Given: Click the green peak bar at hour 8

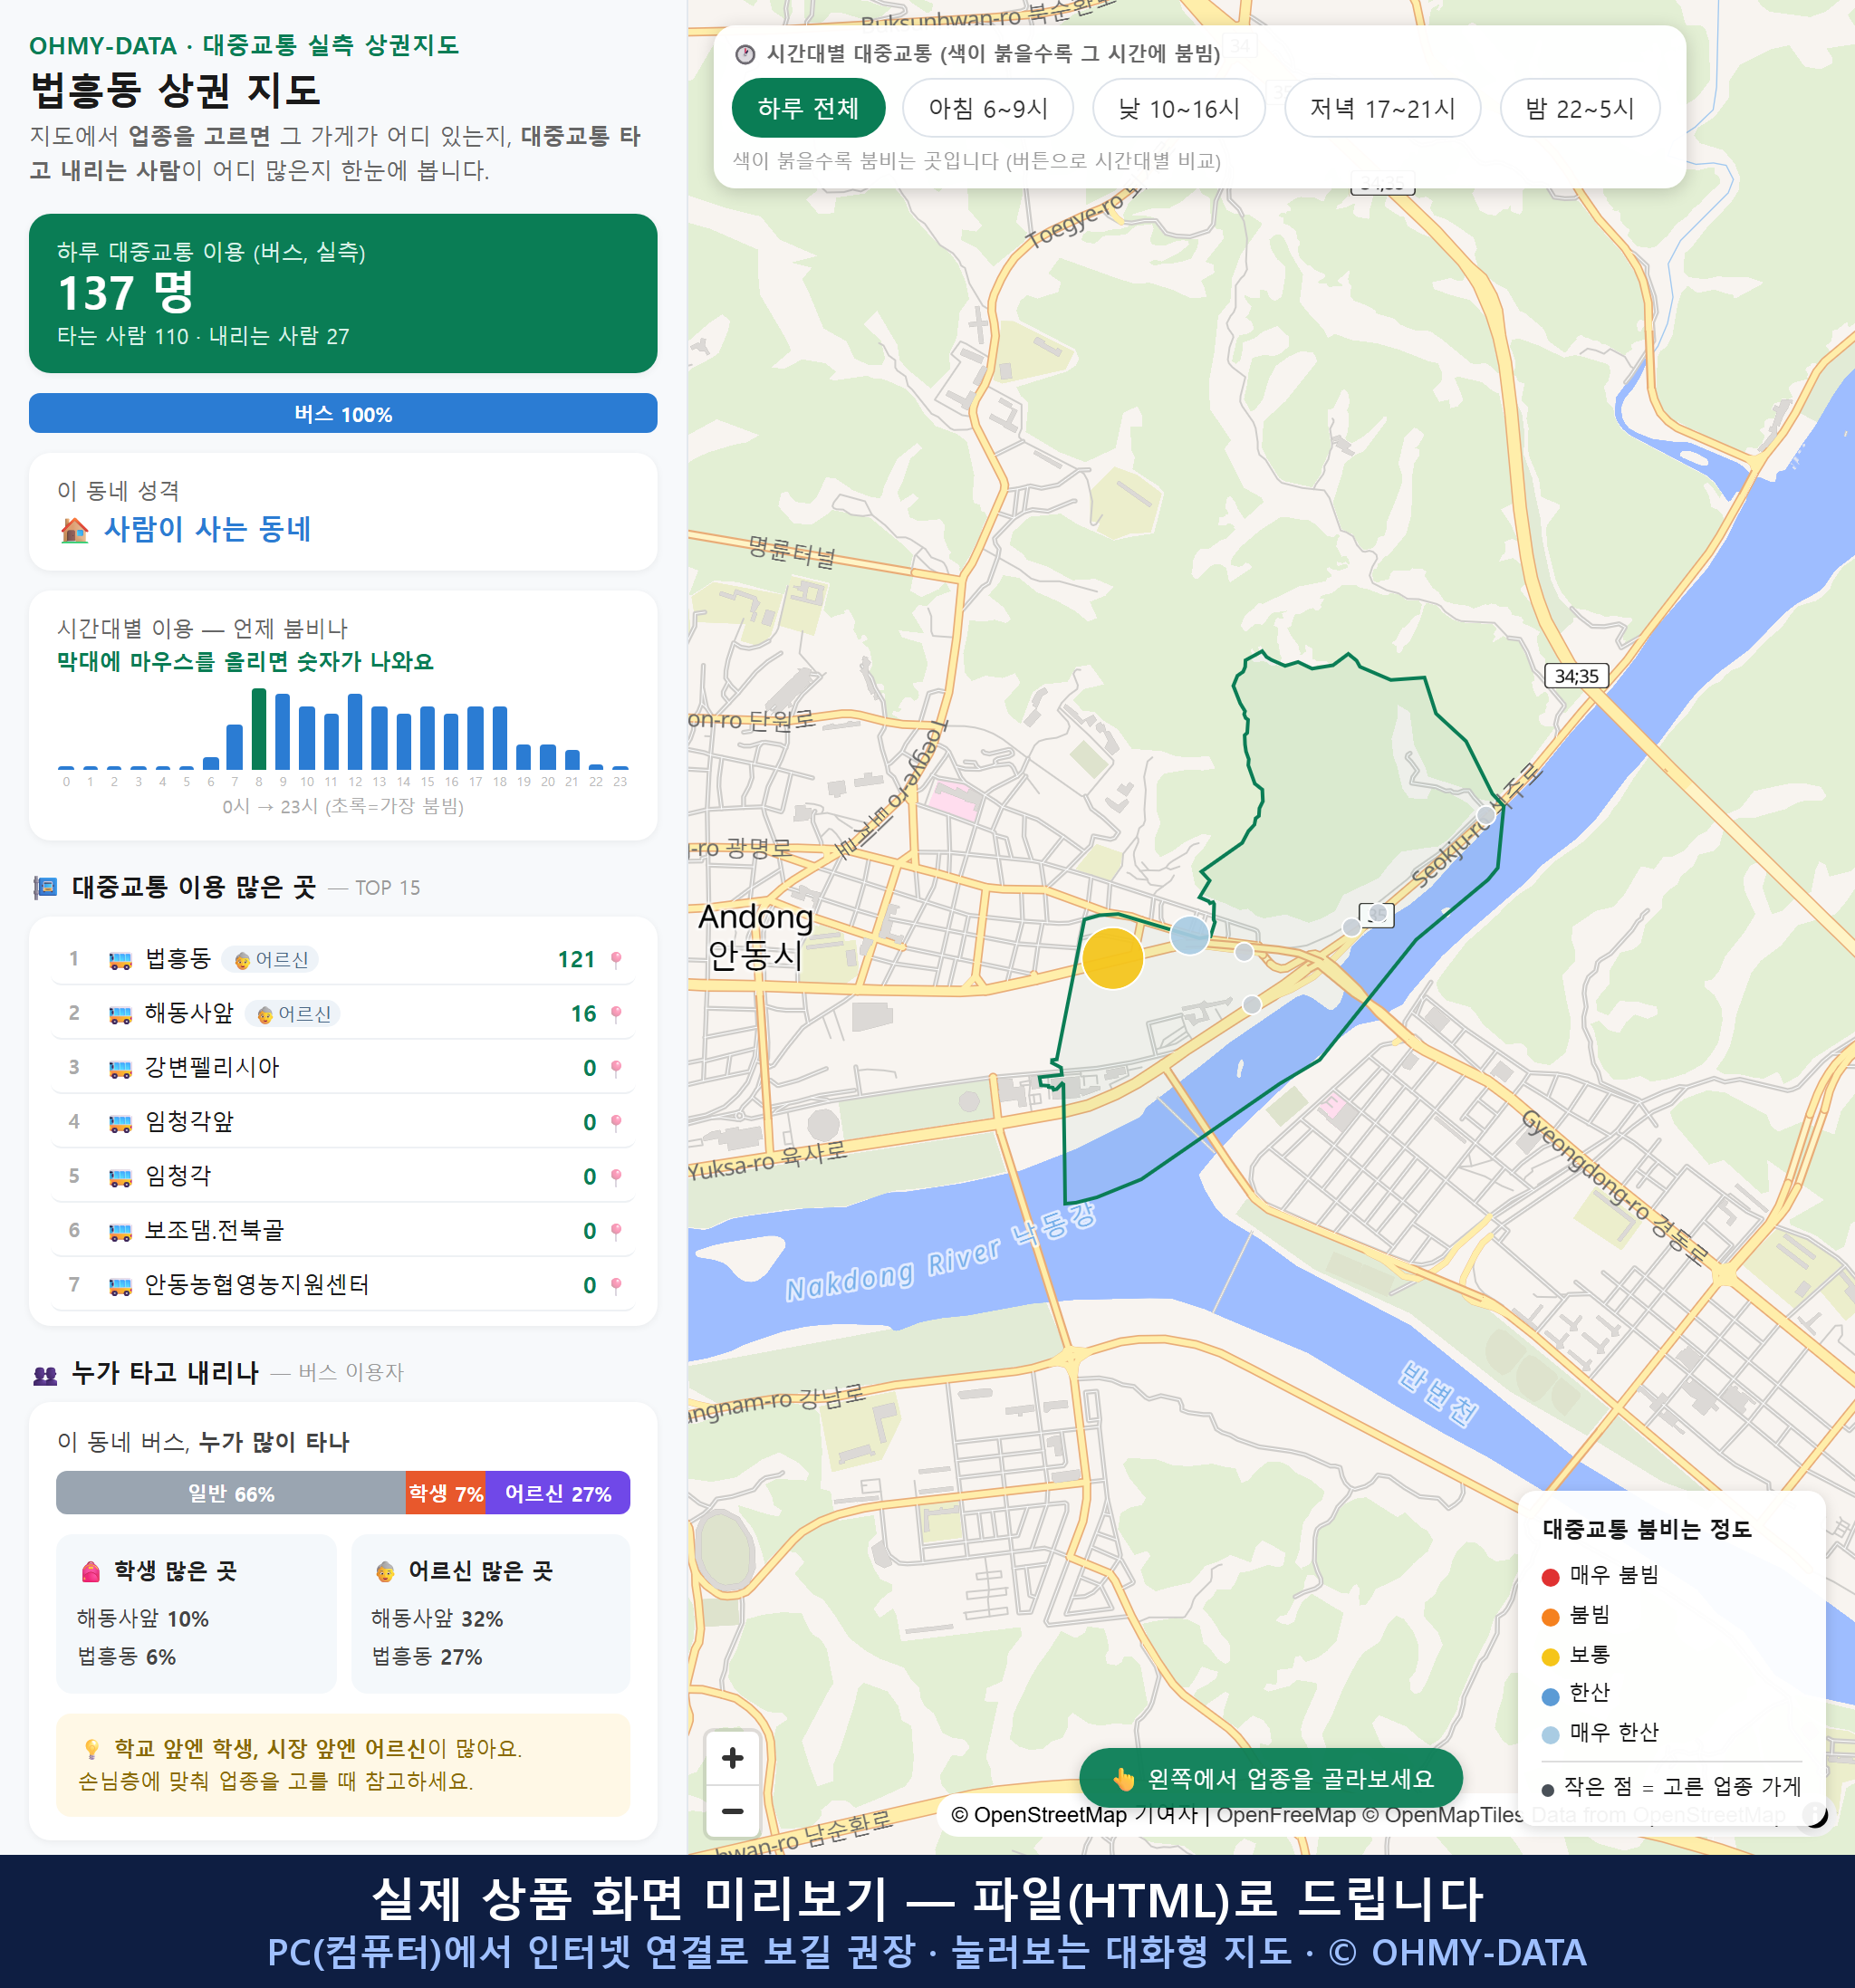Looking at the screenshot, I should (259, 728).
